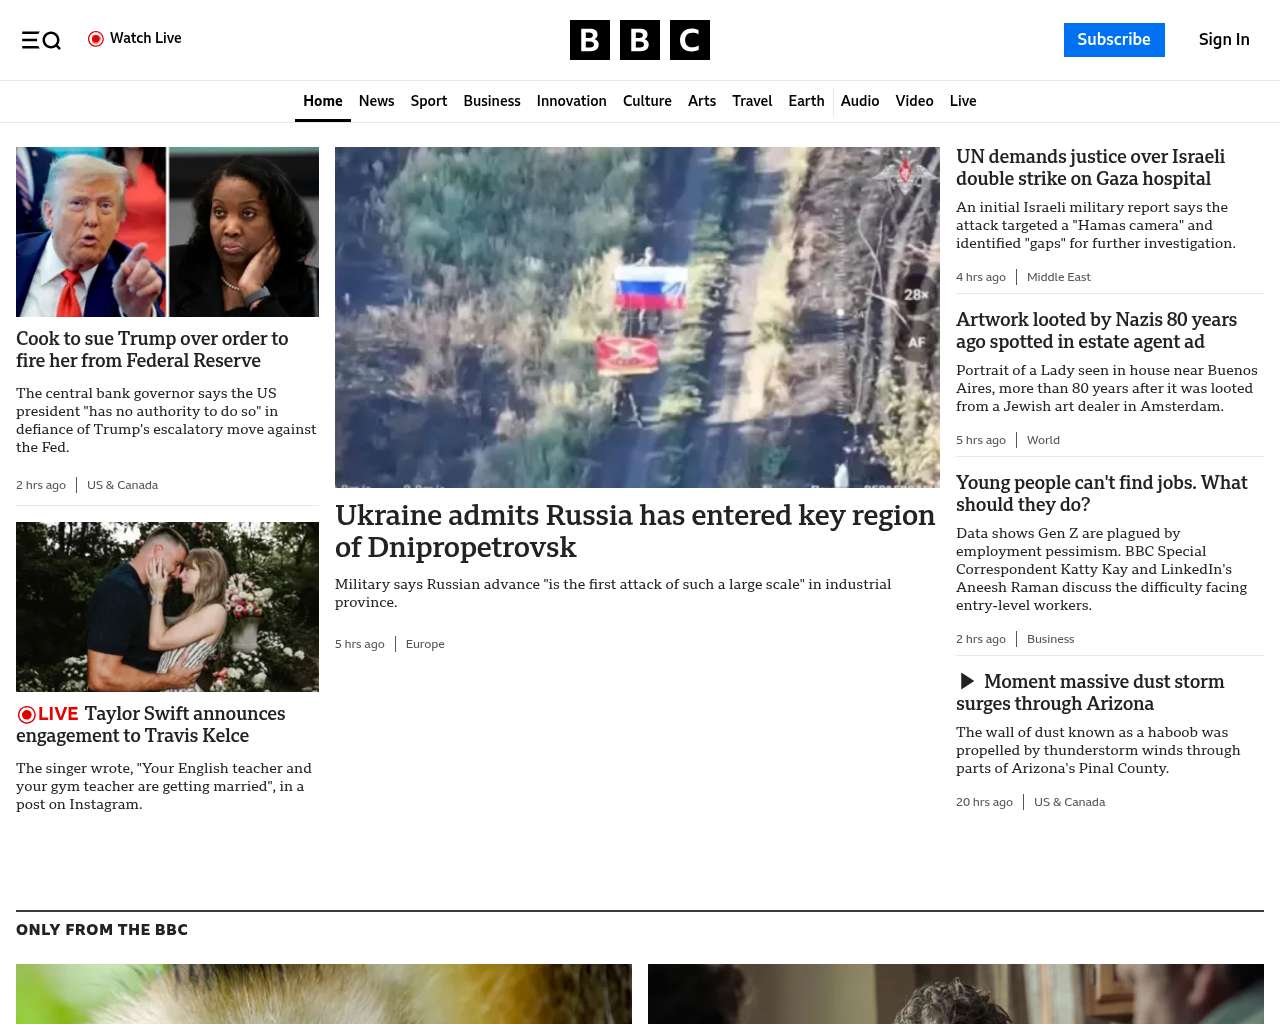The width and height of the screenshot is (1280, 1024).
Task: Open UN demands justice Gaza headline
Action: pos(1090,168)
